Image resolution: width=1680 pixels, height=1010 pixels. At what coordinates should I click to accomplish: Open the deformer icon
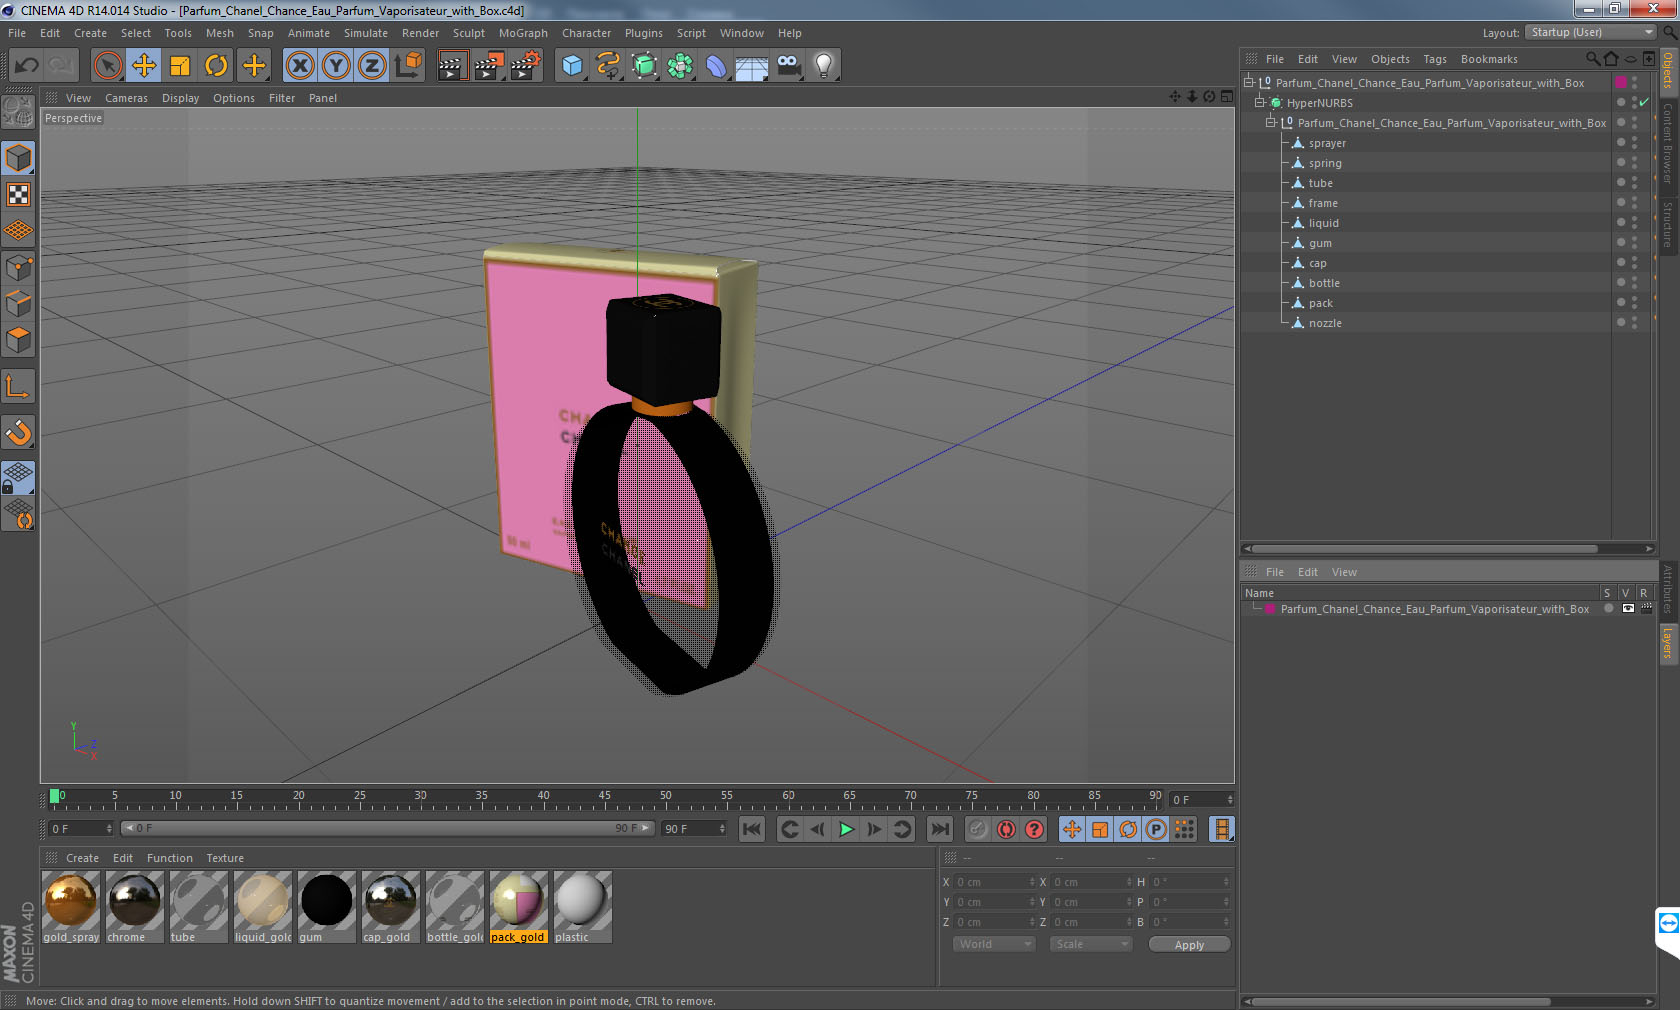click(x=716, y=66)
